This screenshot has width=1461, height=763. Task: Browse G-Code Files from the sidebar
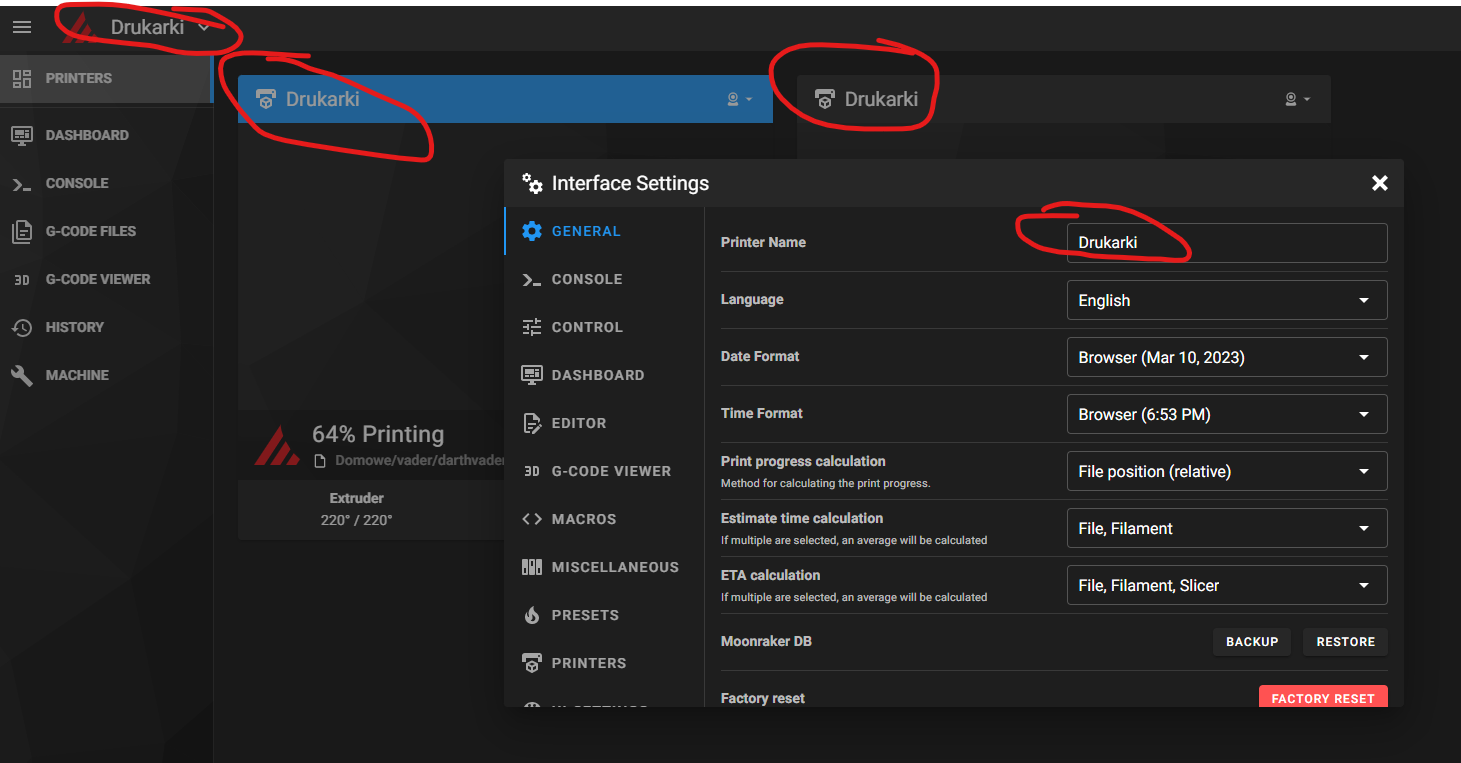pyautogui.click(x=93, y=231)
